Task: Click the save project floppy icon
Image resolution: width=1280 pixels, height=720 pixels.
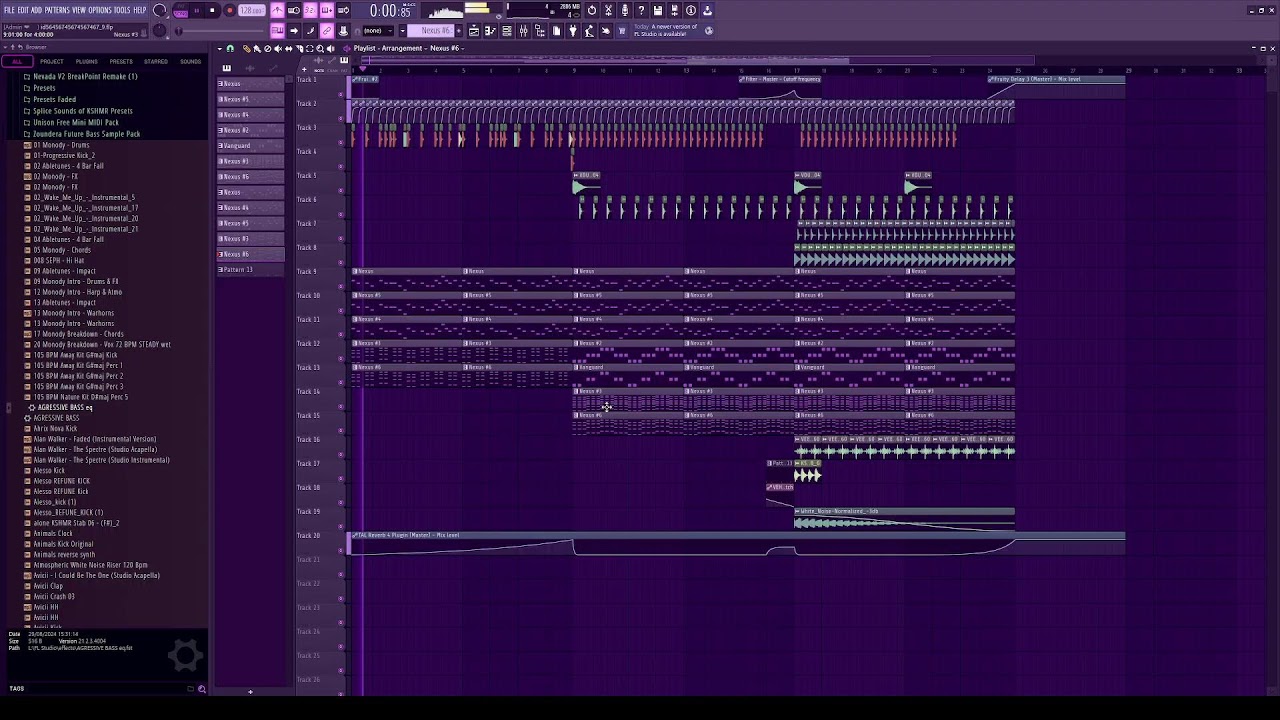Action: [x=657, y=10]
